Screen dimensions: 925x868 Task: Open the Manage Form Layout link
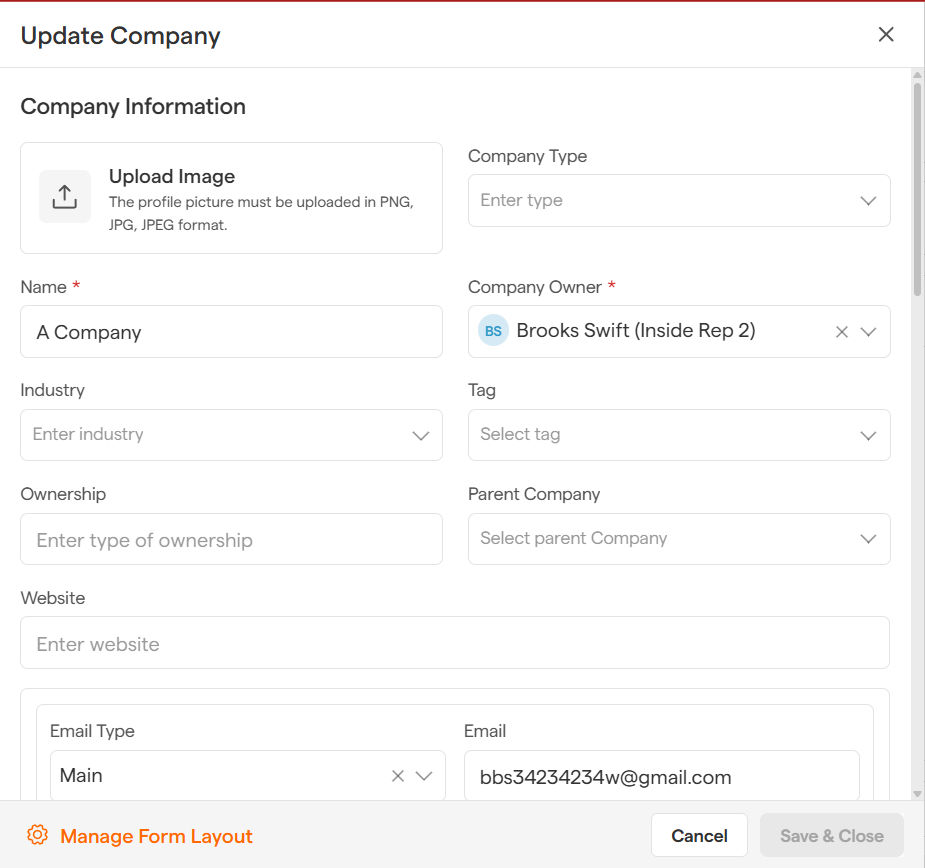(x=156, y=836)
